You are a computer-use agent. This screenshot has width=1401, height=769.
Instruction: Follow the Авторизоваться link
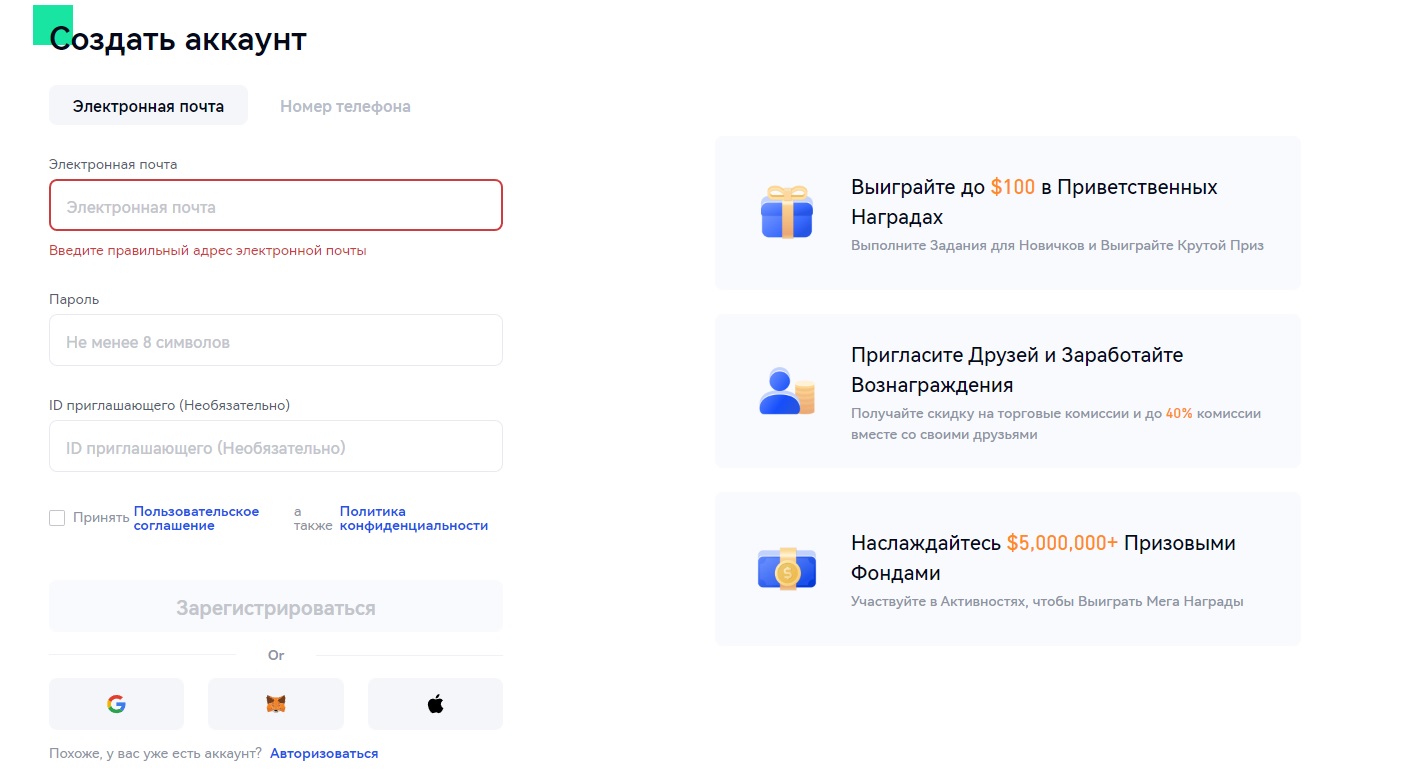point(324,753)
